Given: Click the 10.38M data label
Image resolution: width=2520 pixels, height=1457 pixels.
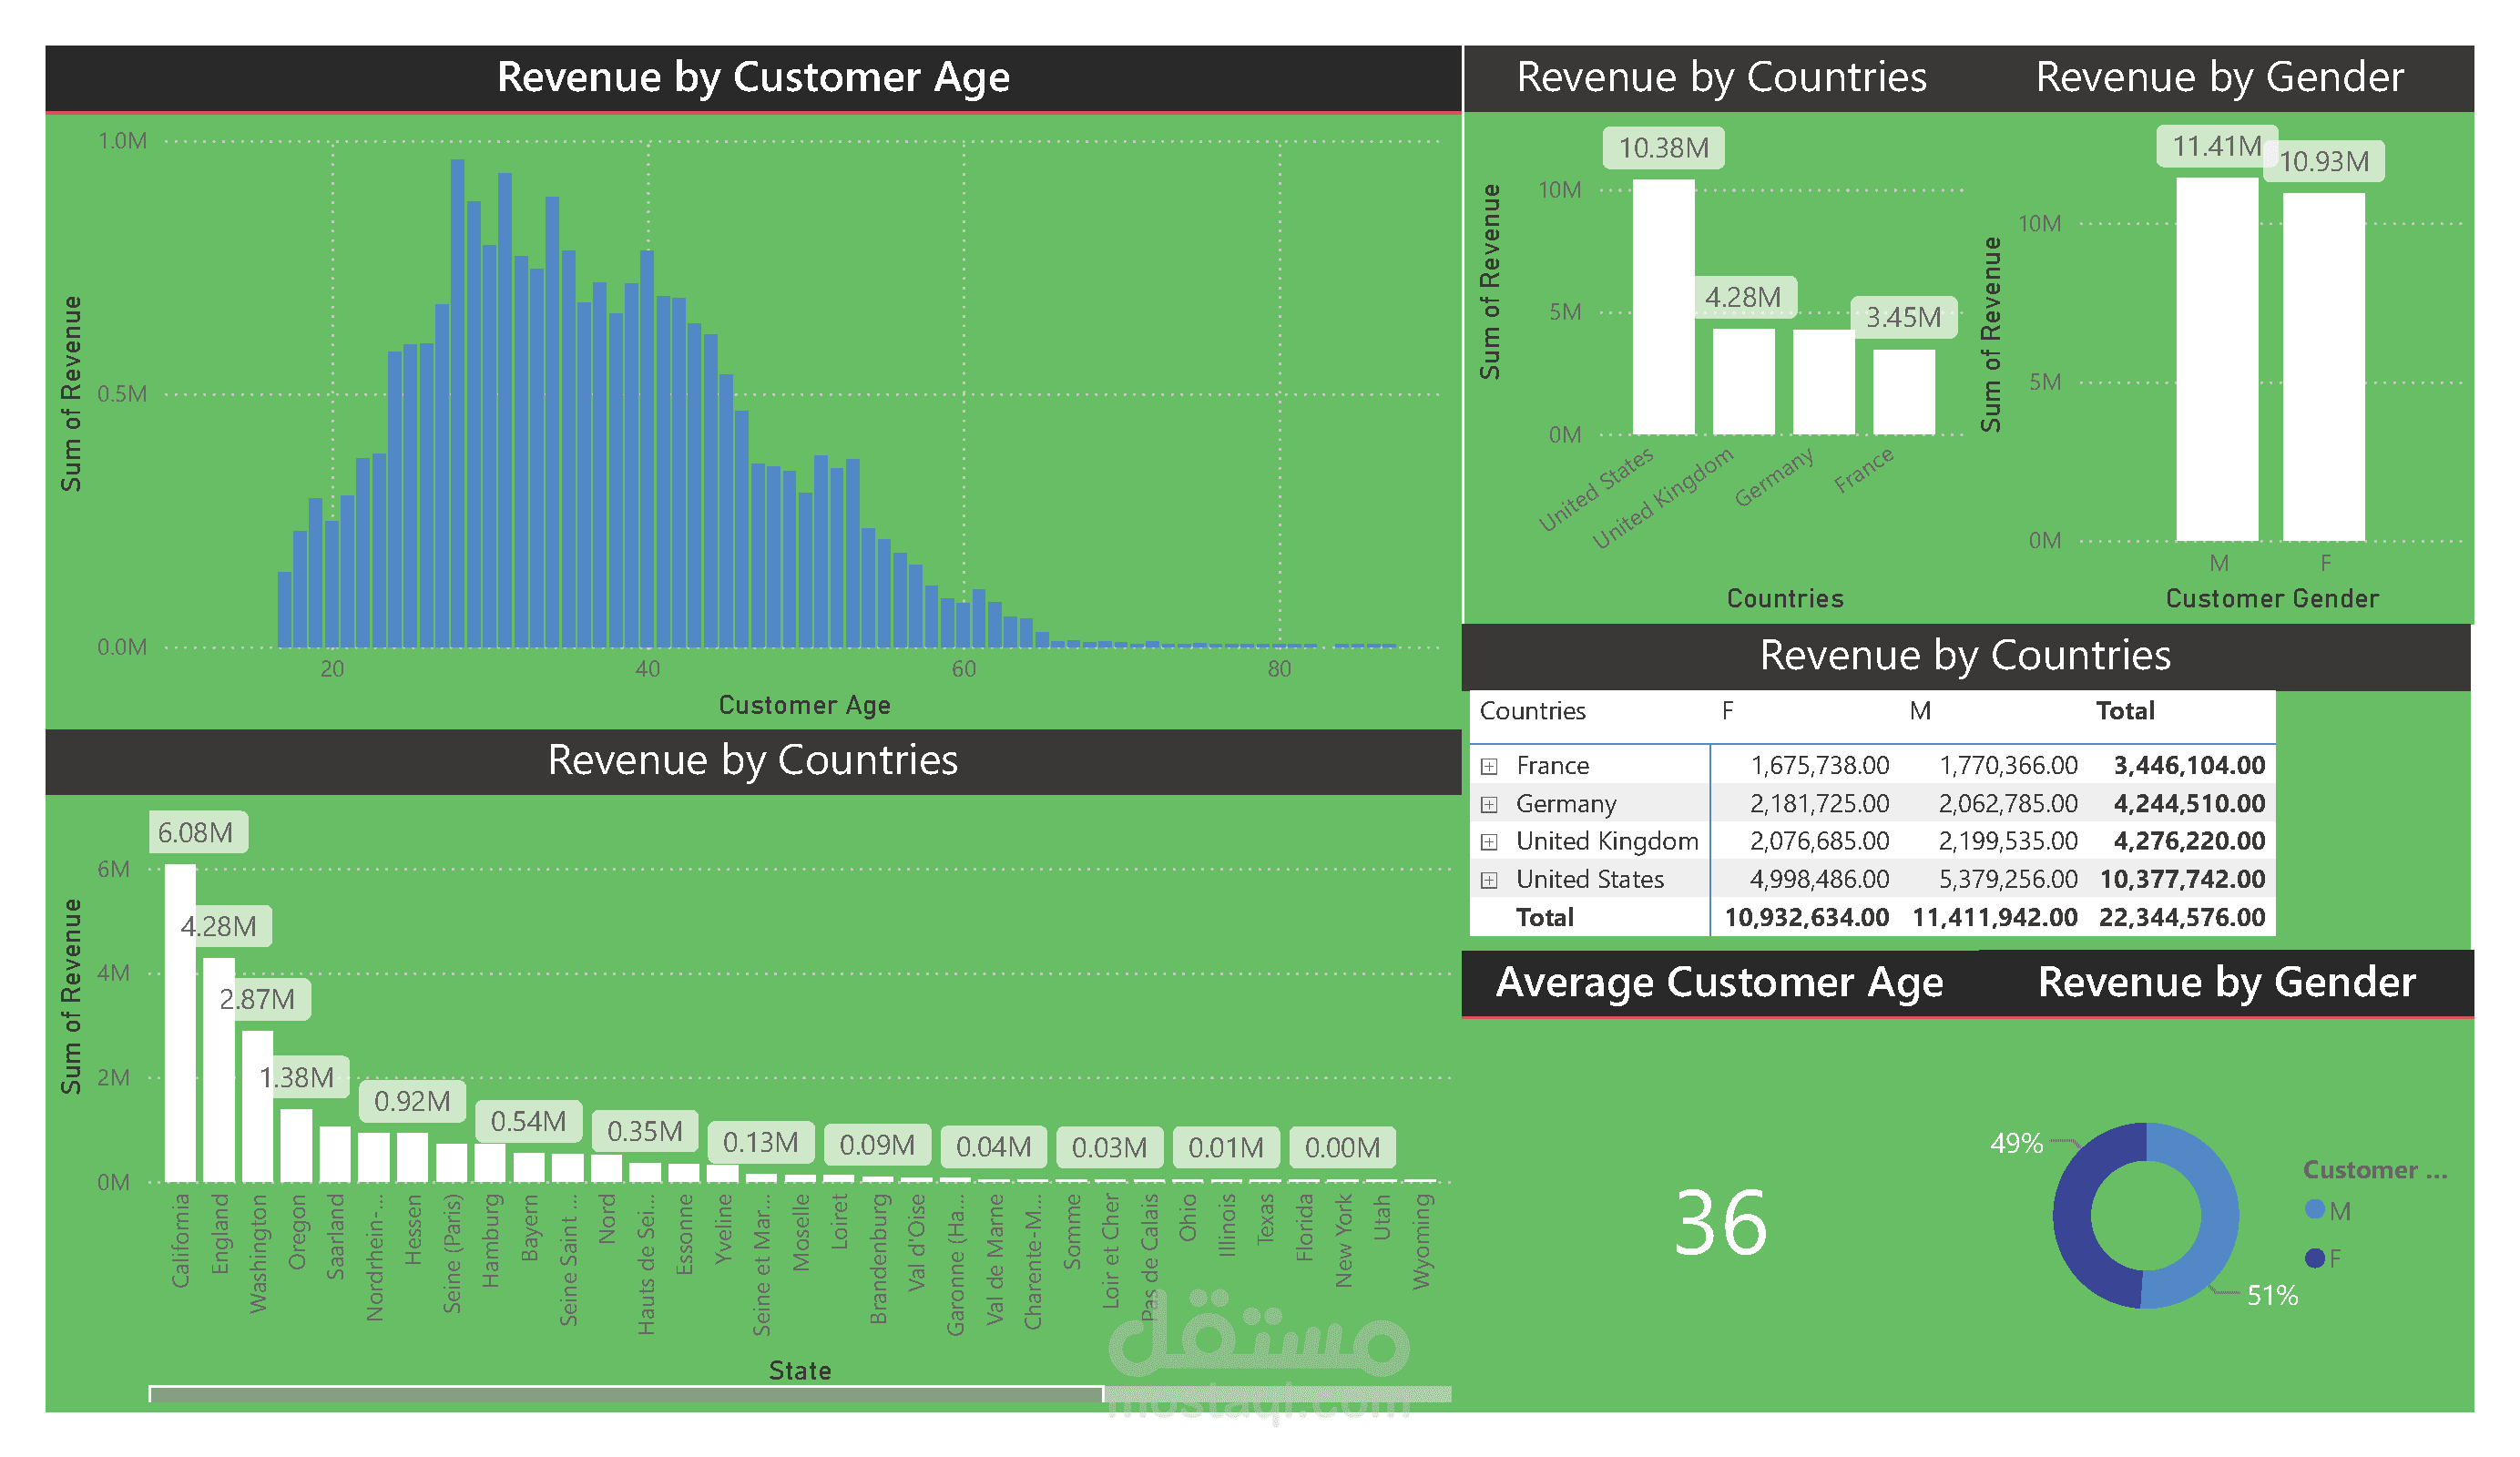Looking at the screenshot, I should pyautogui.click(x=1664, y=148).
